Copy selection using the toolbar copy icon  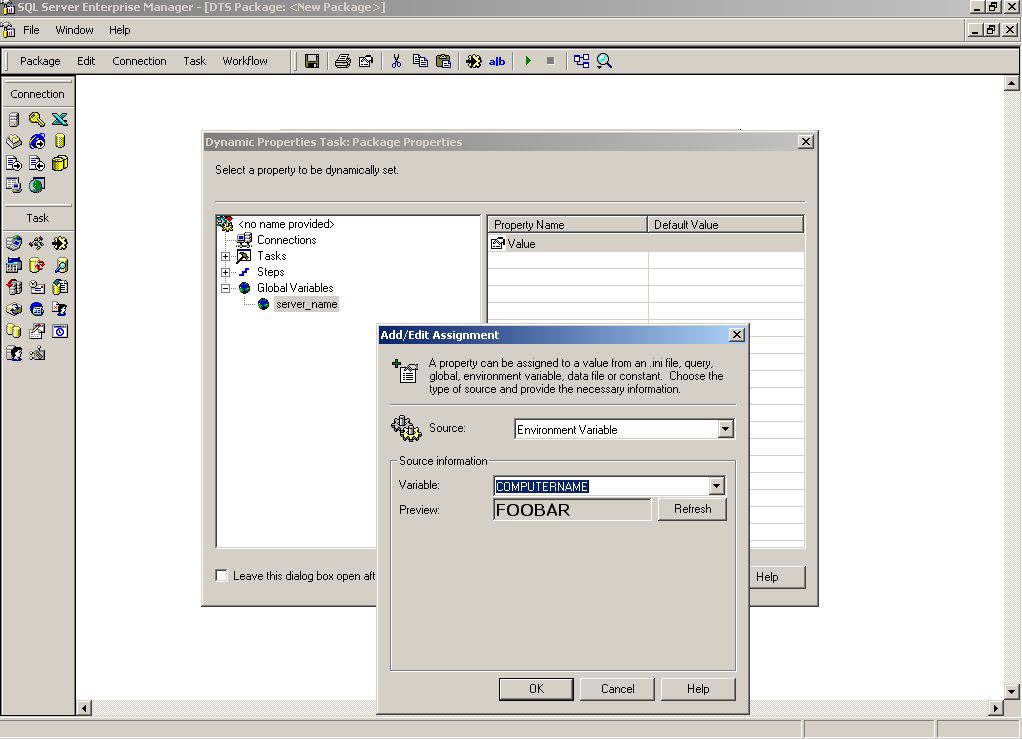[x=420, y=61]
